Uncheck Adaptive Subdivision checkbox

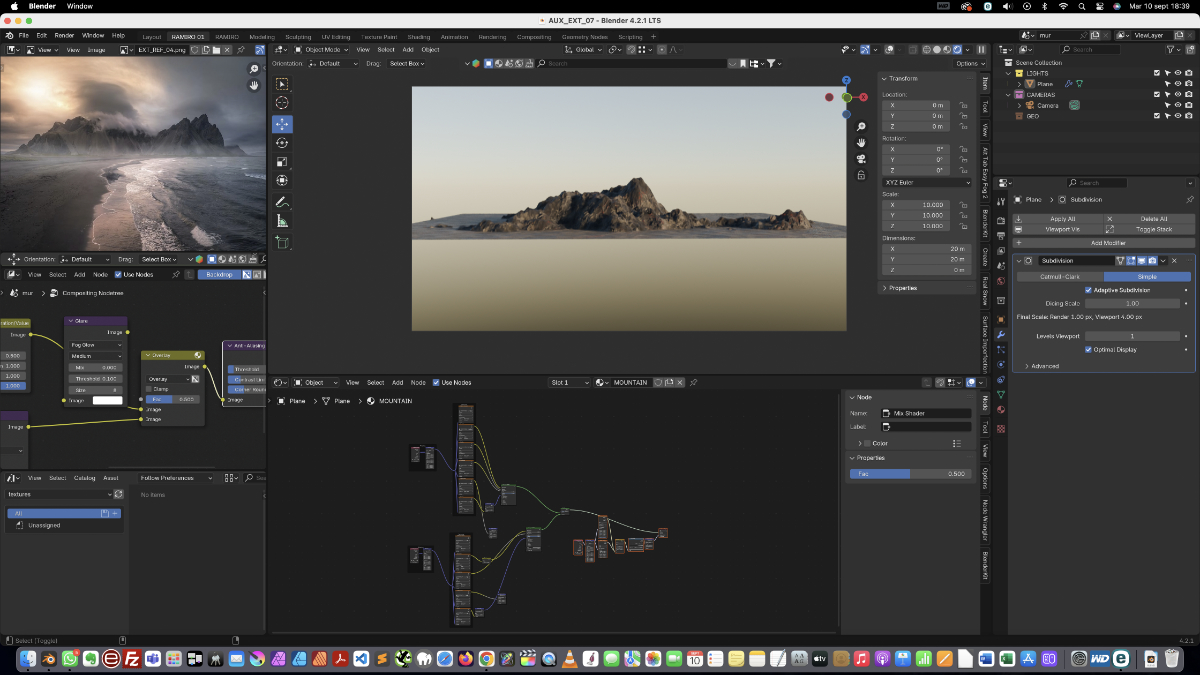(1088, 290)
